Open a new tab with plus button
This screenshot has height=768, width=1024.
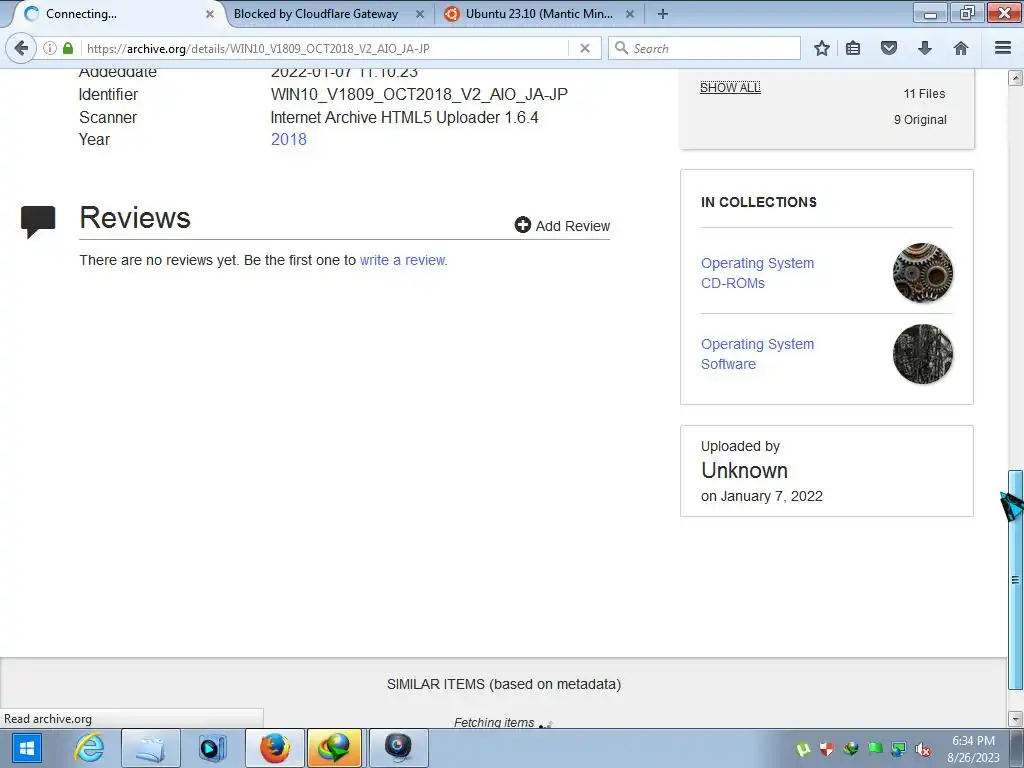pos(663,14)
